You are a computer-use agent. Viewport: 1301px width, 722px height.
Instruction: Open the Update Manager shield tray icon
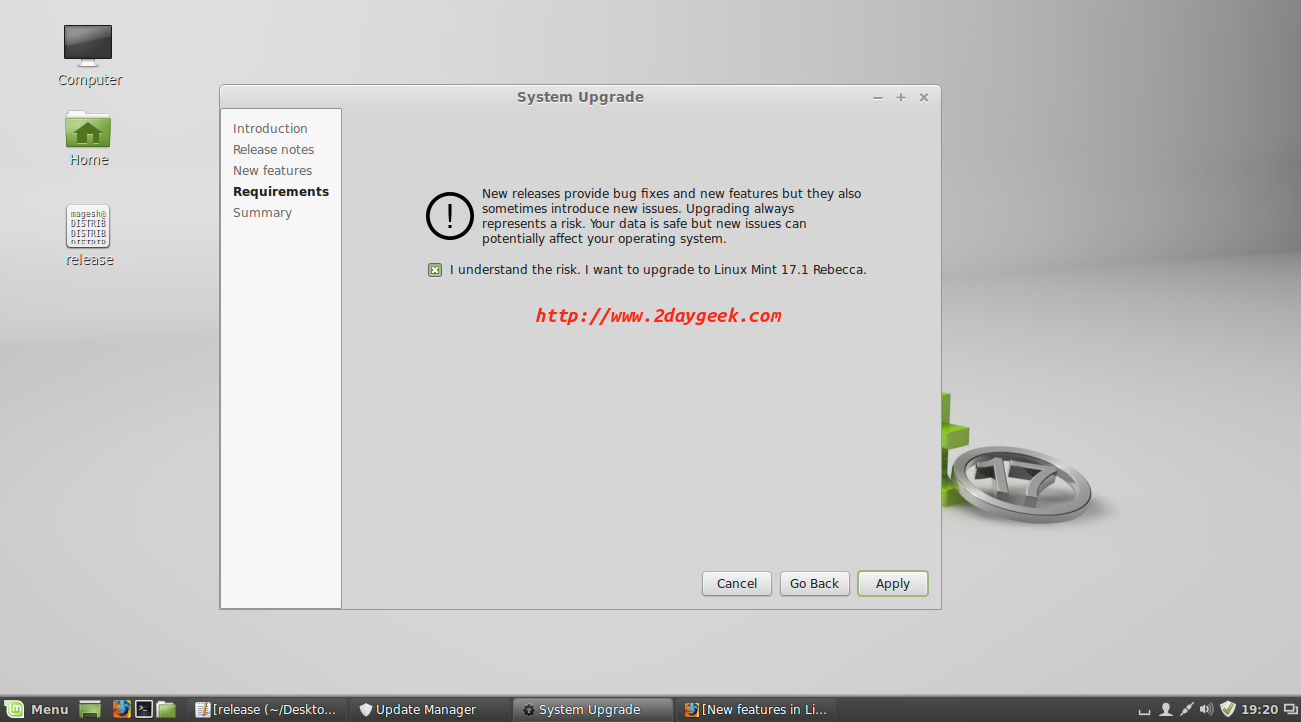point(1228,710)
